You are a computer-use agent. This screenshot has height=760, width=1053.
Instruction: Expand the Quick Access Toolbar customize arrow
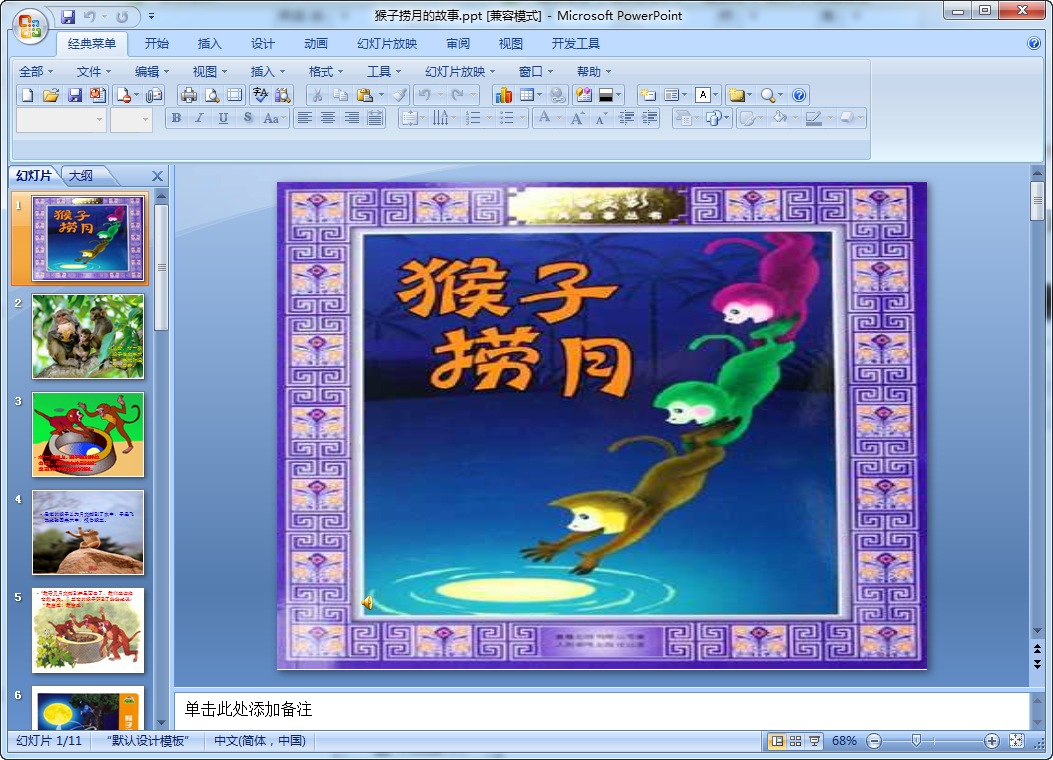(152, 16)
